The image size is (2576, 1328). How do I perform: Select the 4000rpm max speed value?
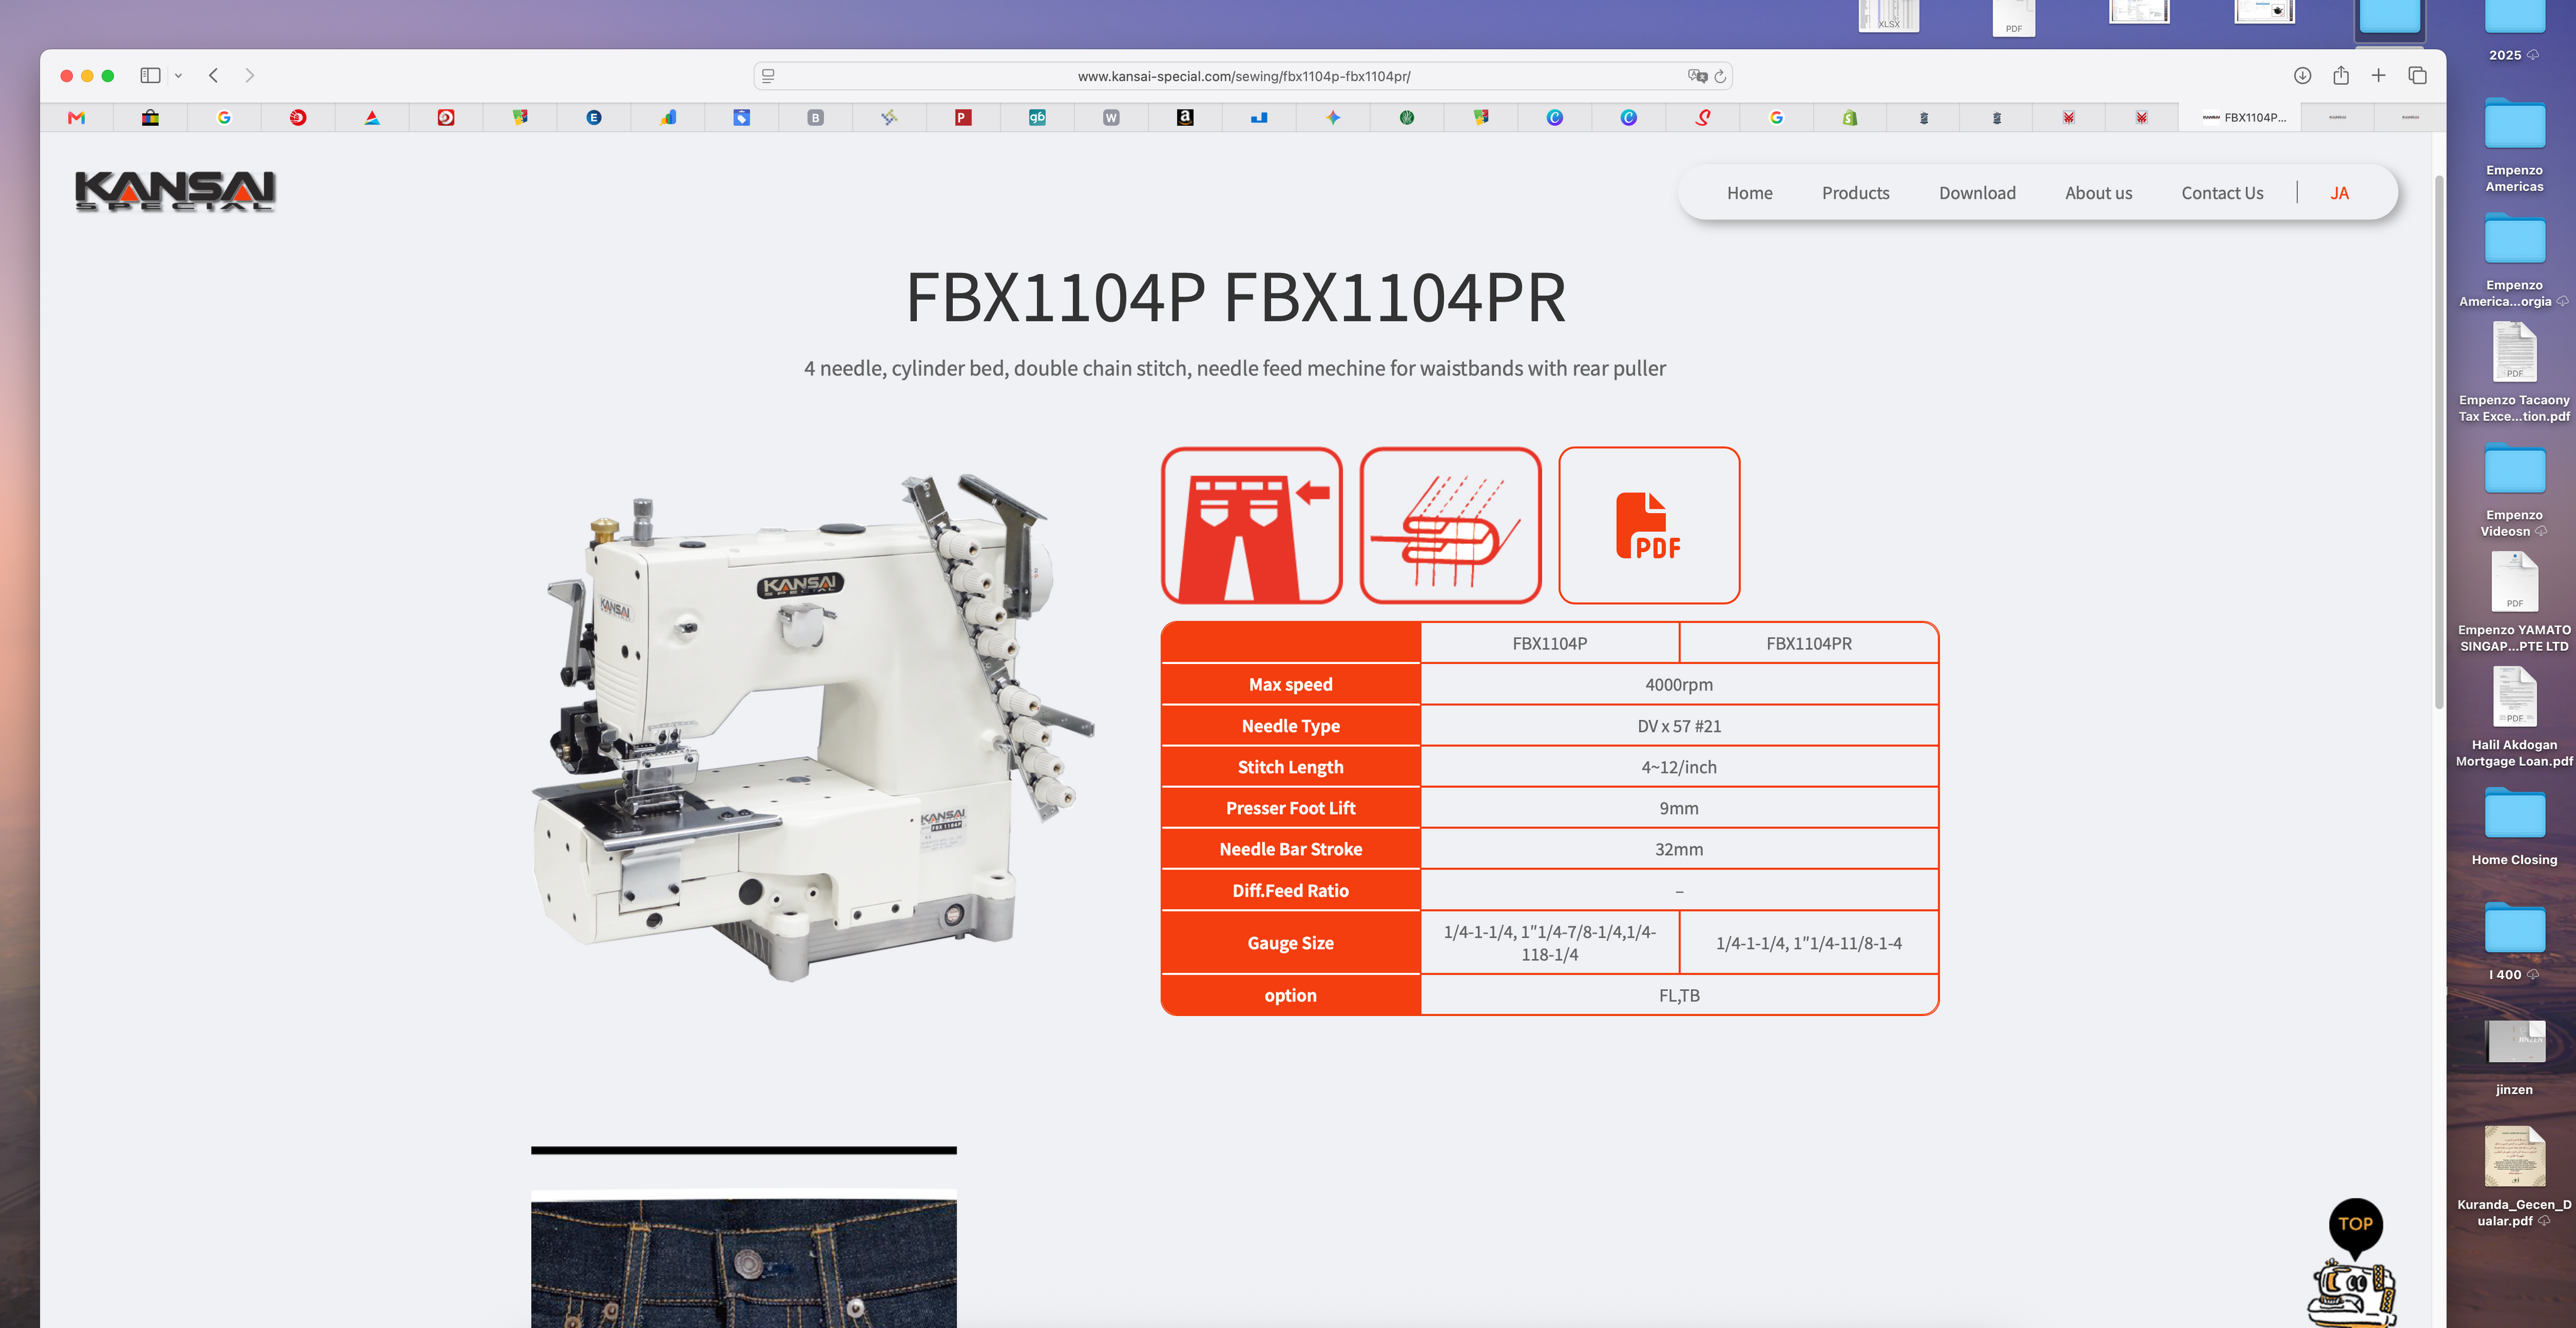point(1679,684)
